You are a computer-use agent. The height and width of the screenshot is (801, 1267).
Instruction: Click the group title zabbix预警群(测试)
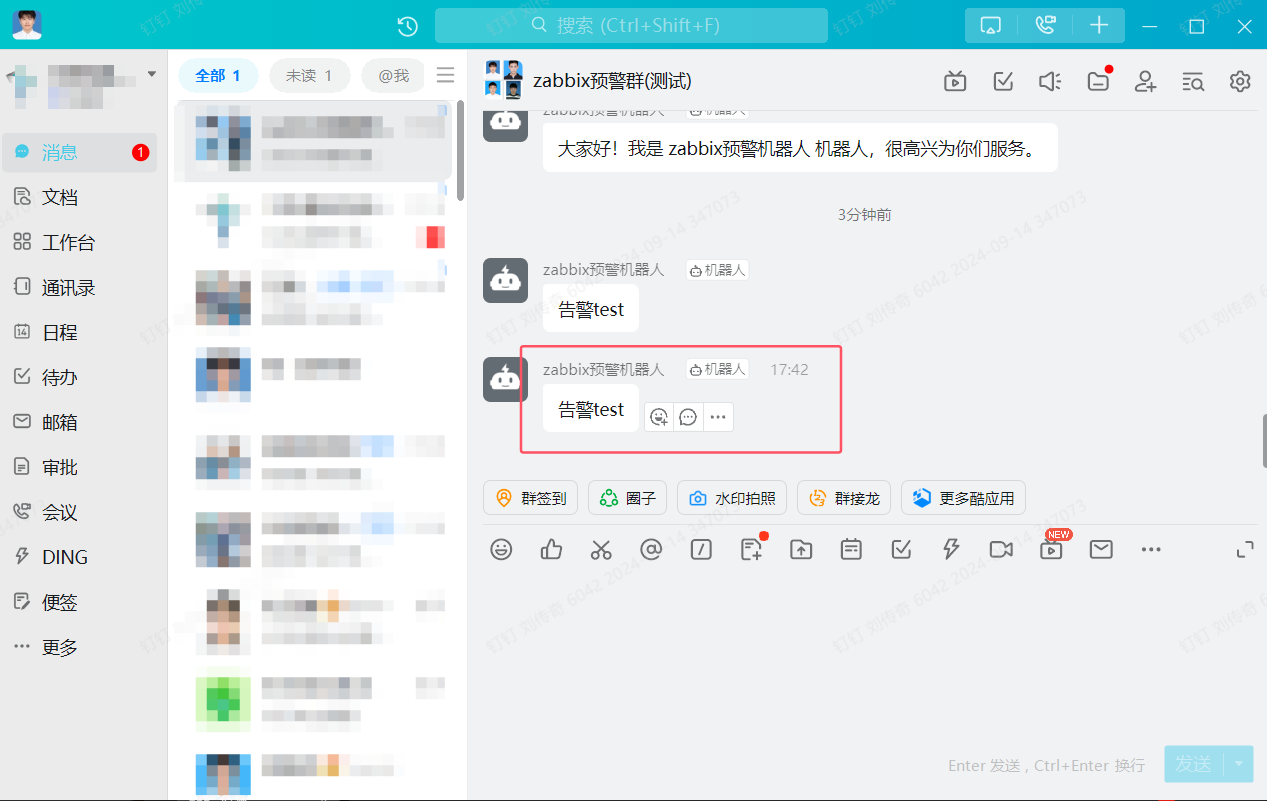612,80
